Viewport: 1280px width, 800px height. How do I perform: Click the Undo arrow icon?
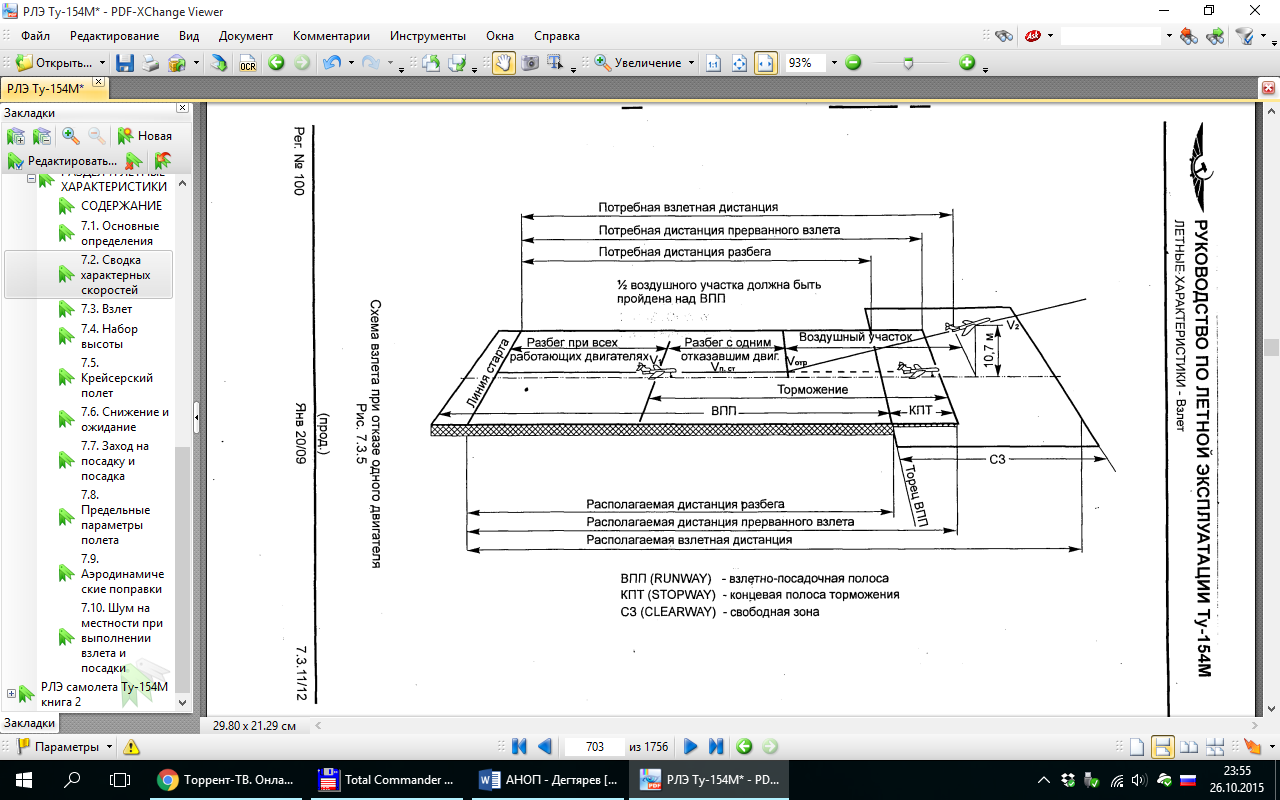click(x=332, y=63)
